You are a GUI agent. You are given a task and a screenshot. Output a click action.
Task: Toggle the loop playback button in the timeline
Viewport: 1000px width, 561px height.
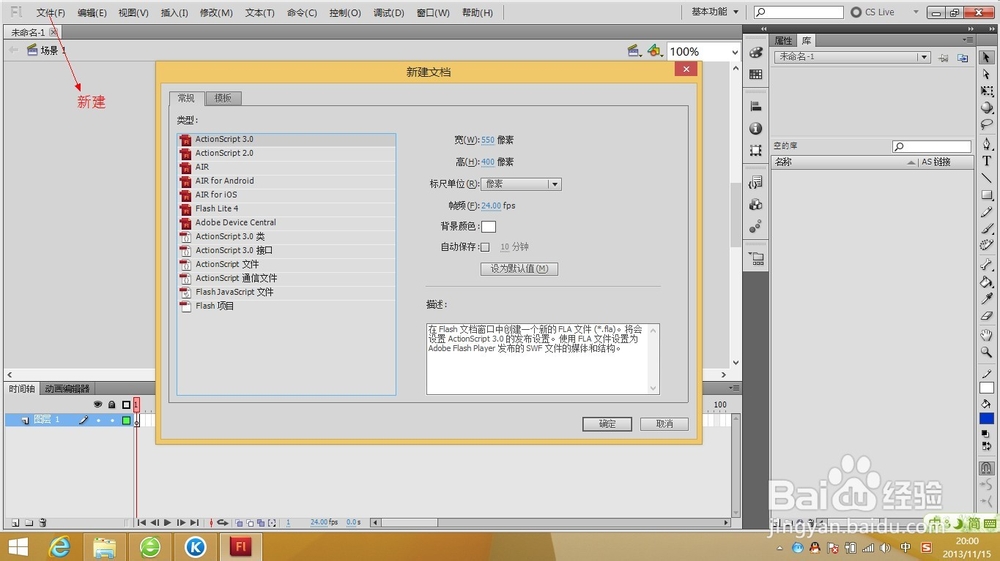click(223, 523)
